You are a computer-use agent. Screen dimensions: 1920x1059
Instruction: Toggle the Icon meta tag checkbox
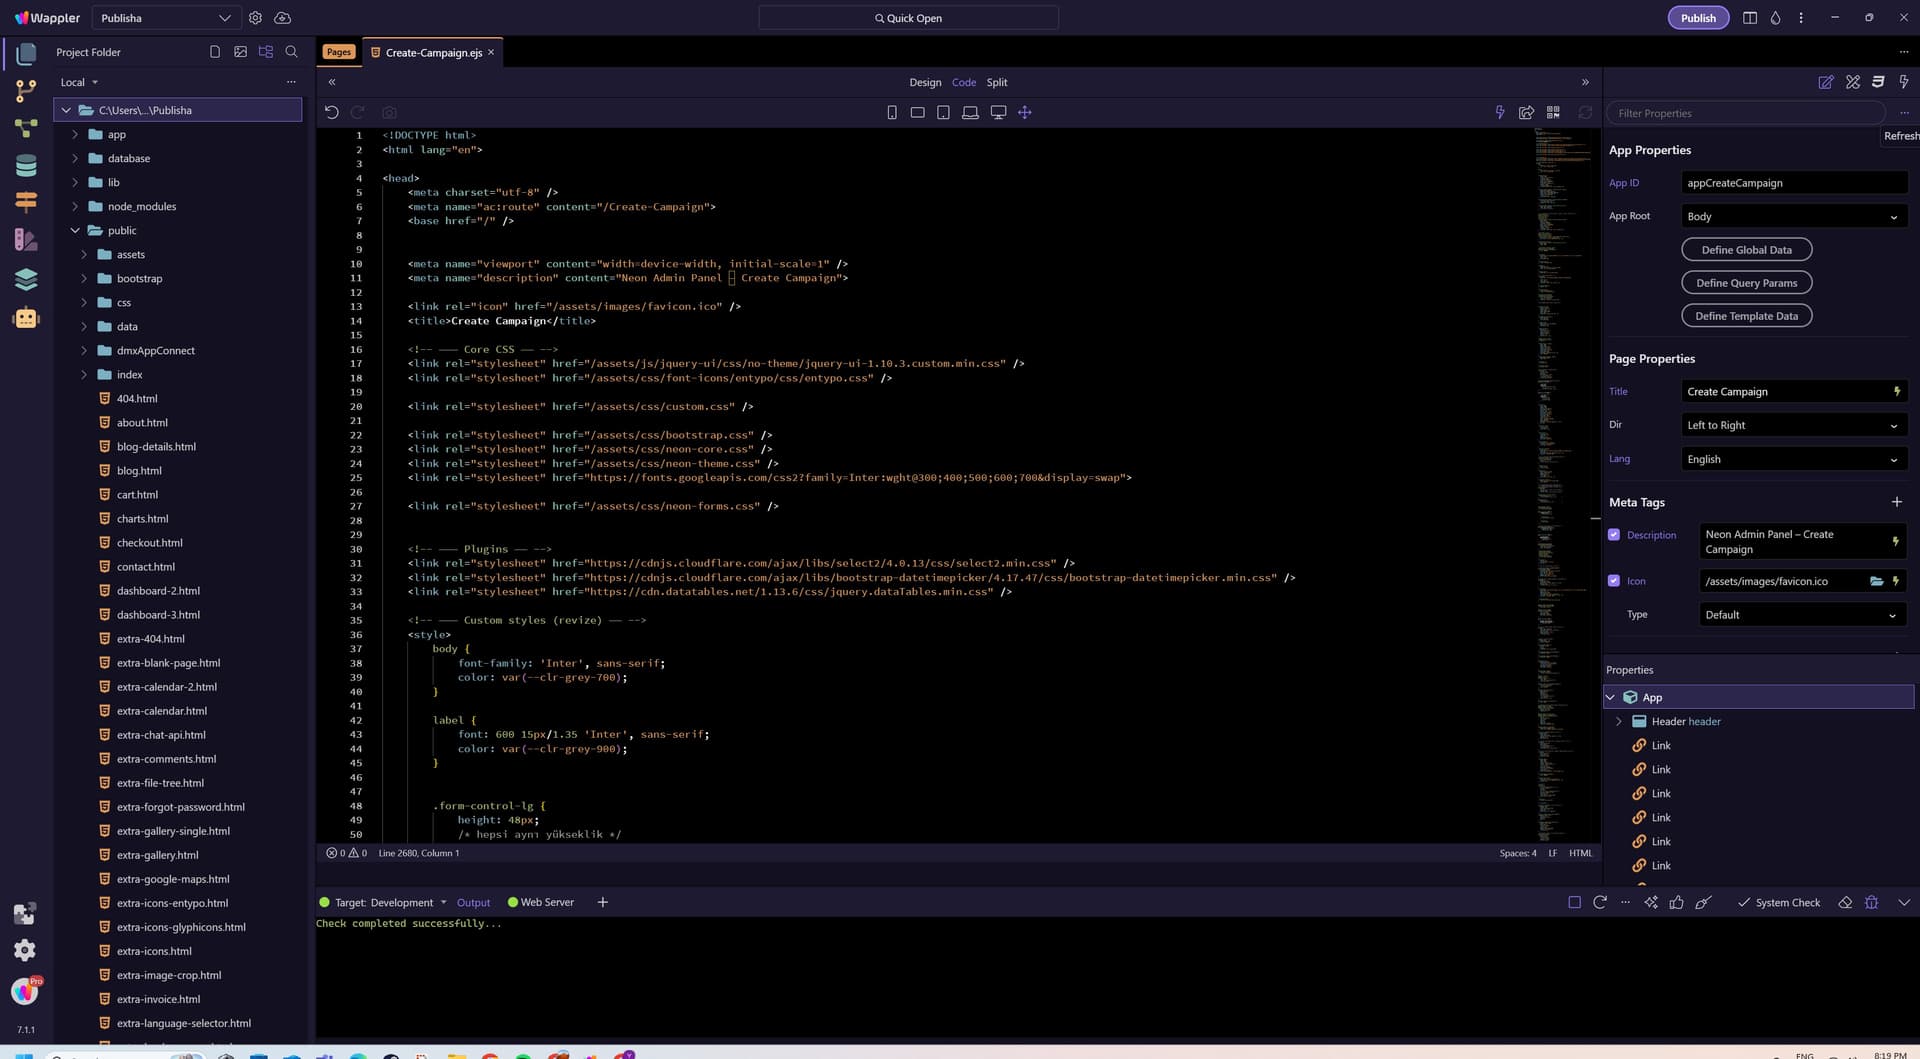(x=1614, y=581)
